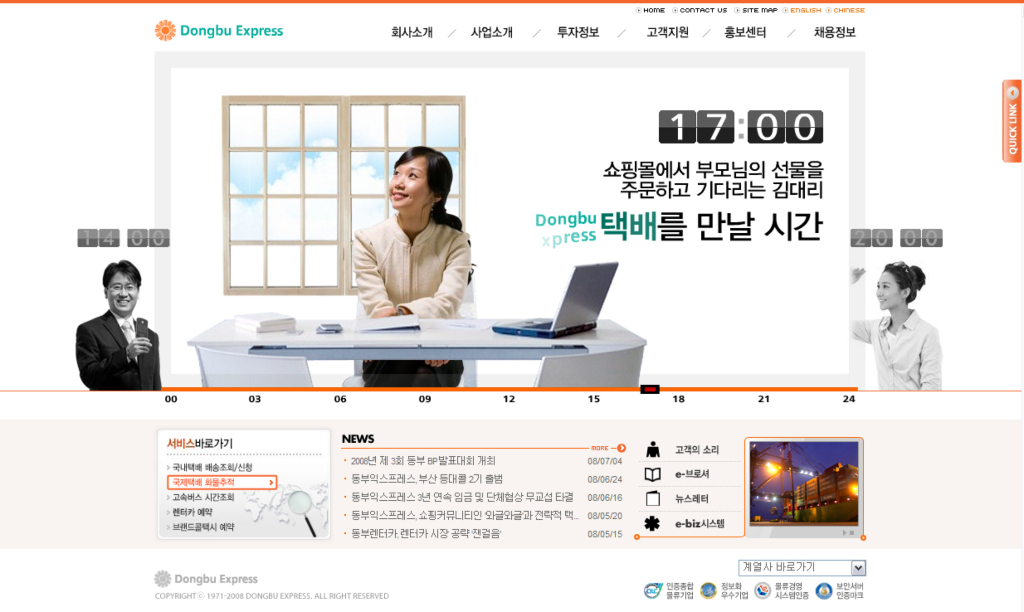The height and width of the screenshot is (612, 1024).
Task: Jump to 12 on the timeline
Action: [x=509, y=399]
